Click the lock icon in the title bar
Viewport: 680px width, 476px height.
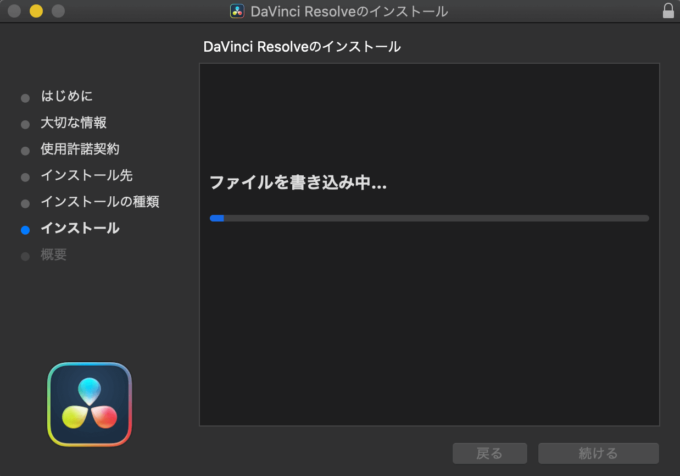[668, 11]
